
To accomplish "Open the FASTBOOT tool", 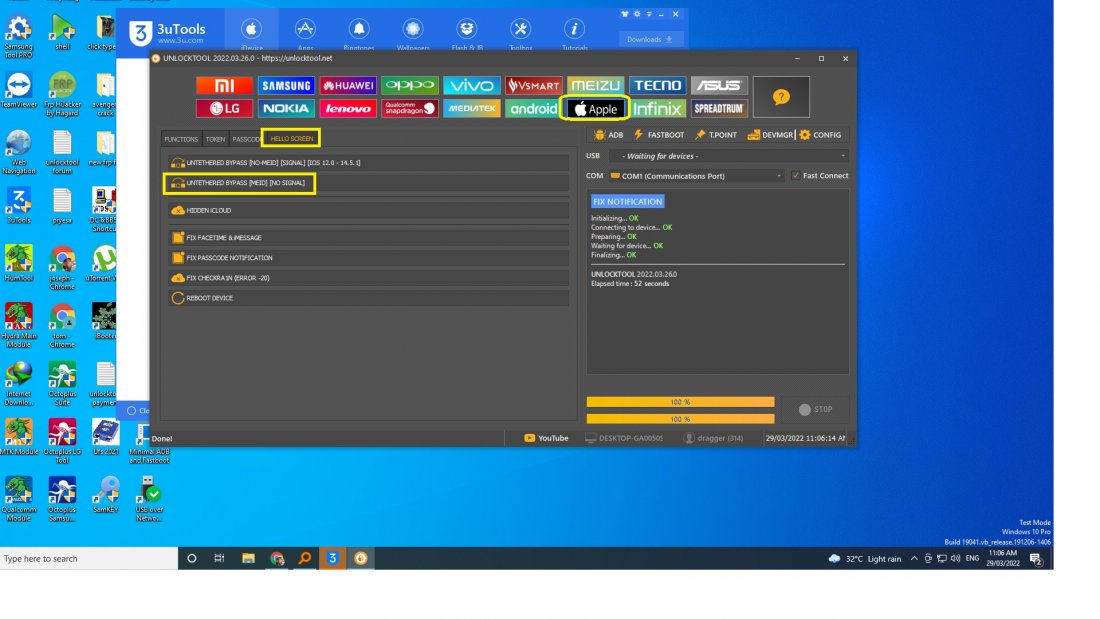I will (x=659, y=135).
